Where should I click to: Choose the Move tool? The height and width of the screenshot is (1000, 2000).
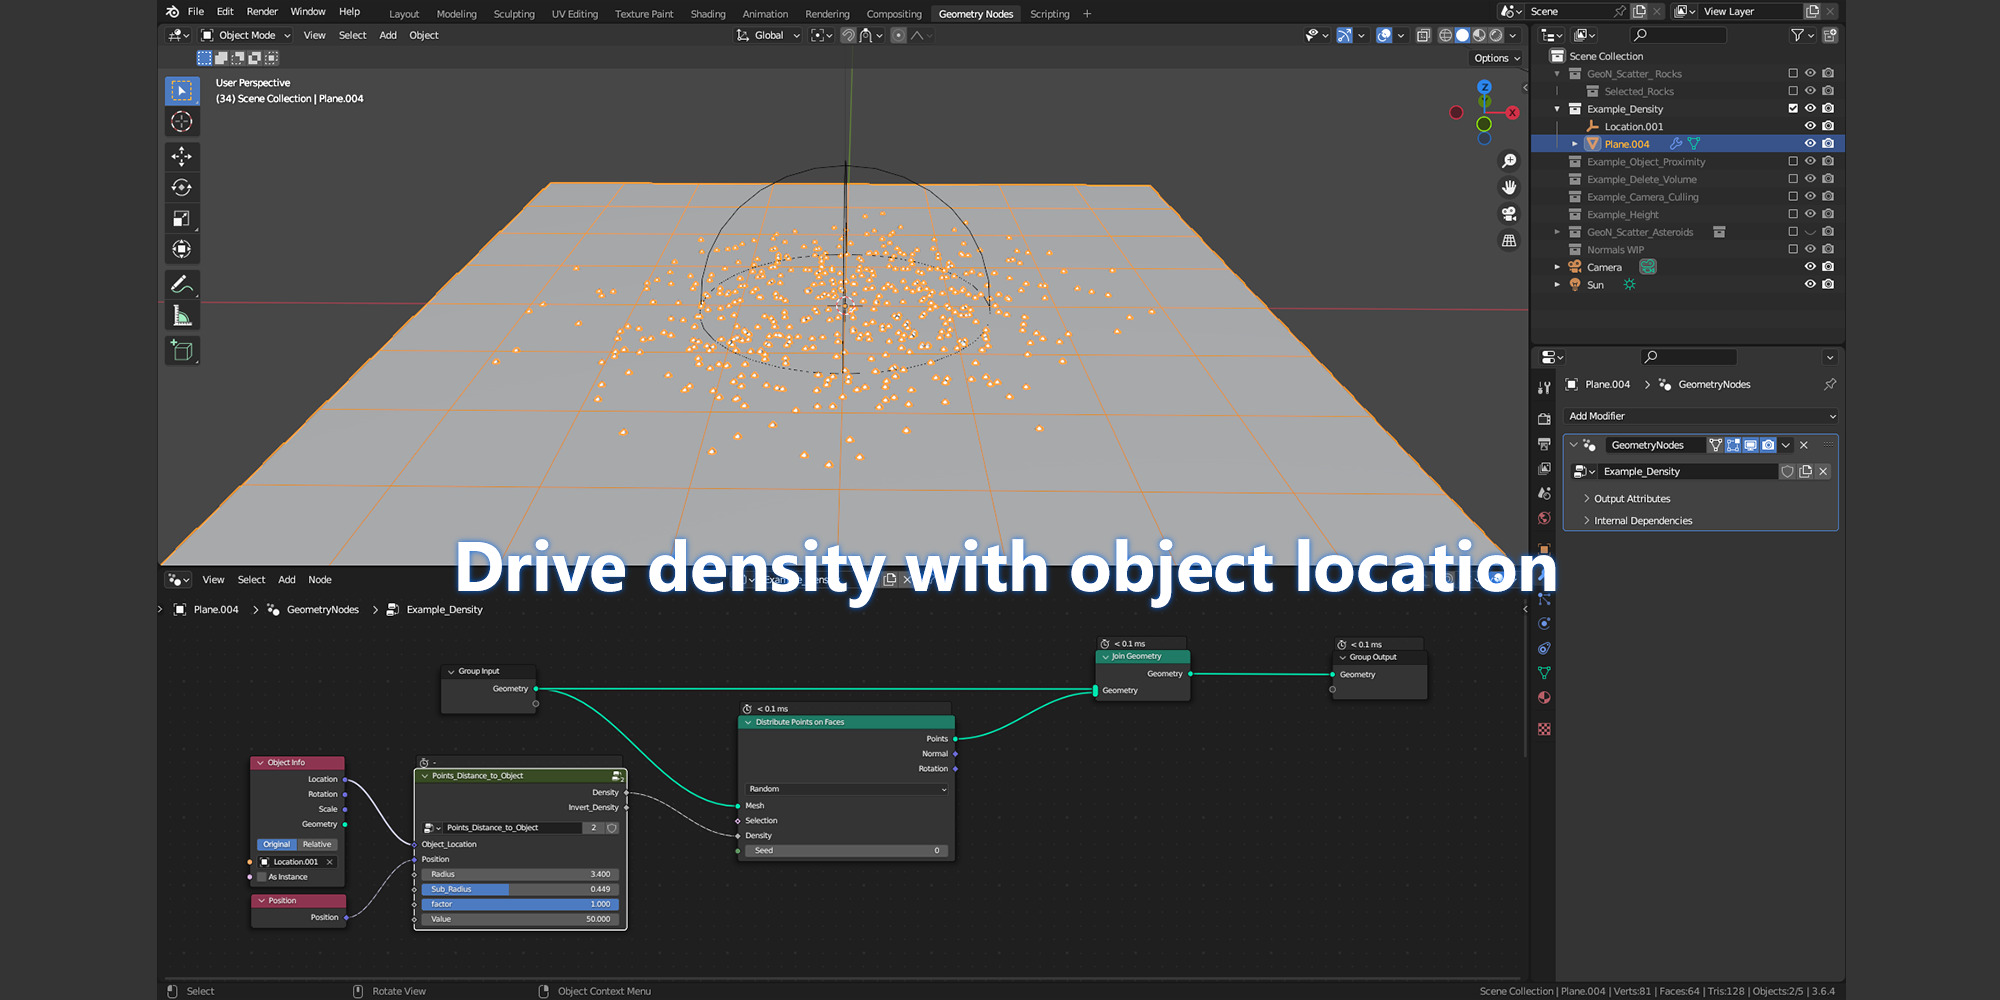[182, 156]
